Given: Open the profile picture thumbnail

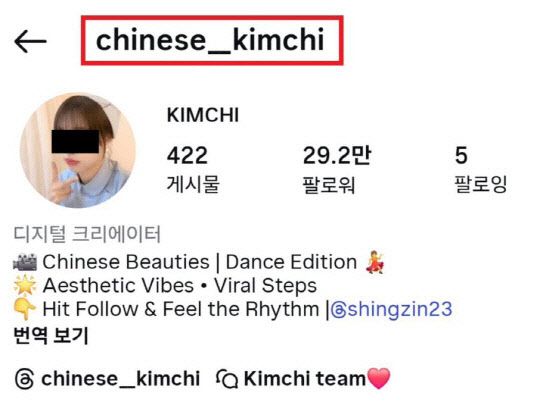Looking at the screenshot, I should coord(78,150).
